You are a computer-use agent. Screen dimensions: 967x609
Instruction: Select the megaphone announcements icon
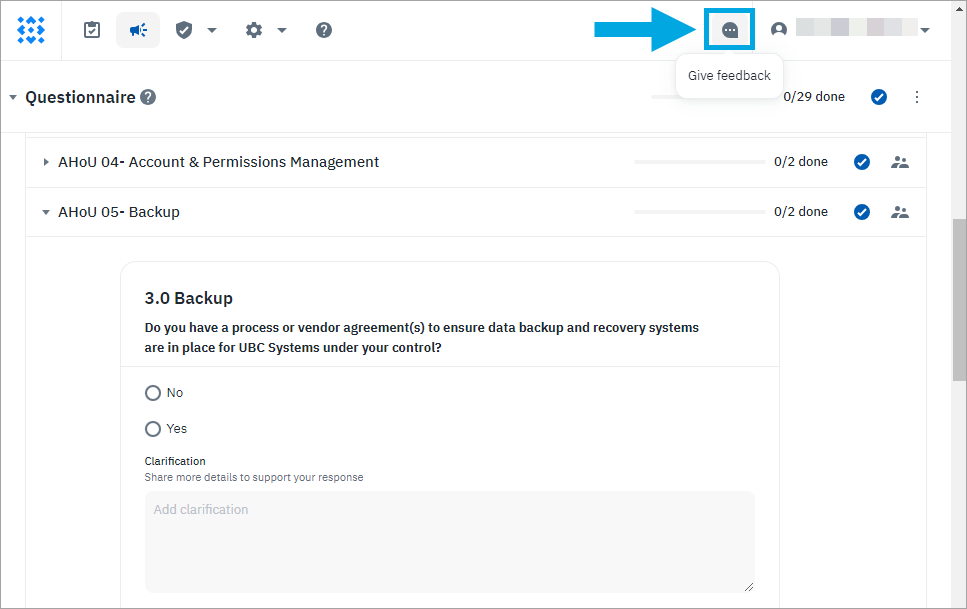[x=138, y=30]
